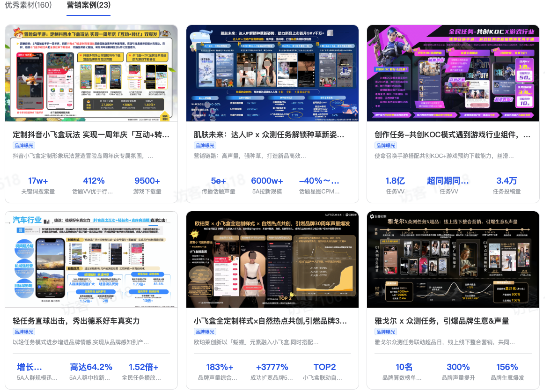Click the tag under 轻任务直球出击 title
Screen dimensions: 545x390
(24, 332)
